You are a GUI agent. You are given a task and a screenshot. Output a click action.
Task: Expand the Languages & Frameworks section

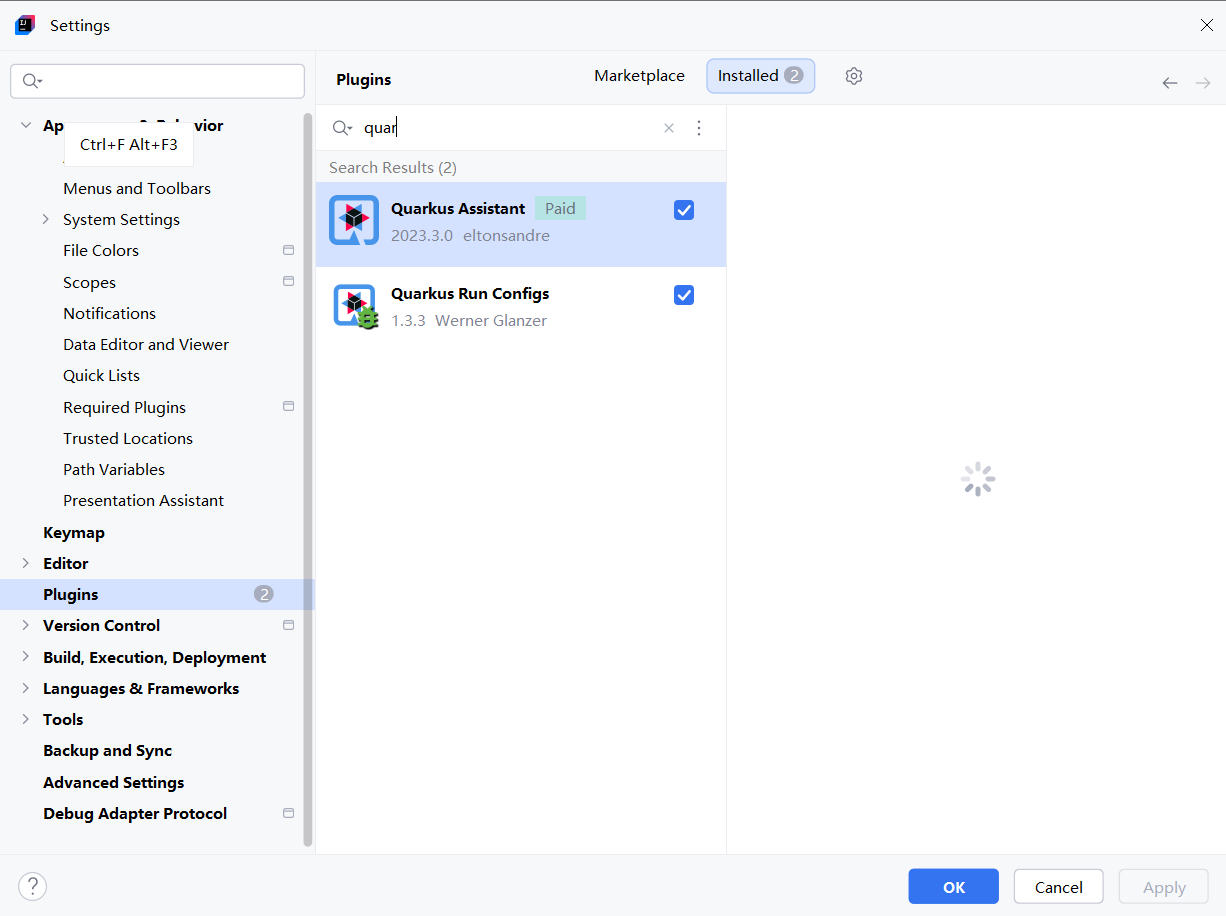click(x=26, y=688)
